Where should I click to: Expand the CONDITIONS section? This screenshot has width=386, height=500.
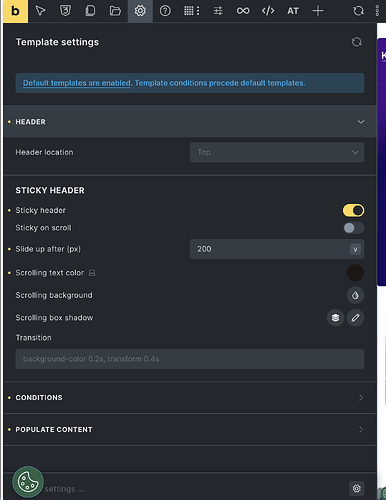(x=190, y=398)
